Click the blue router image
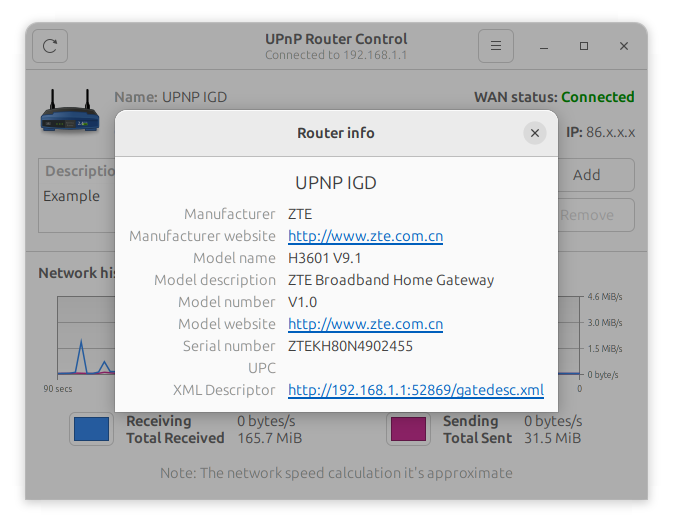This screenshot has height=528, width=673. [70, 110]
